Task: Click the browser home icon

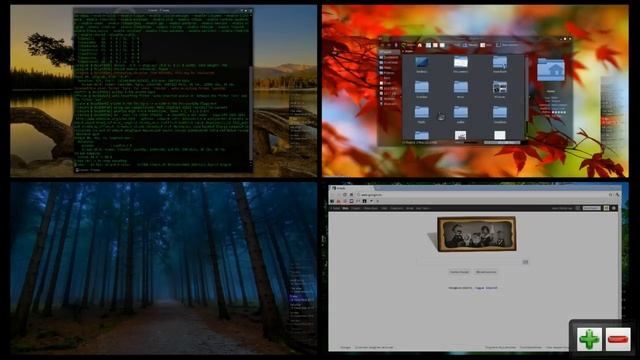Action: (351, 195)
